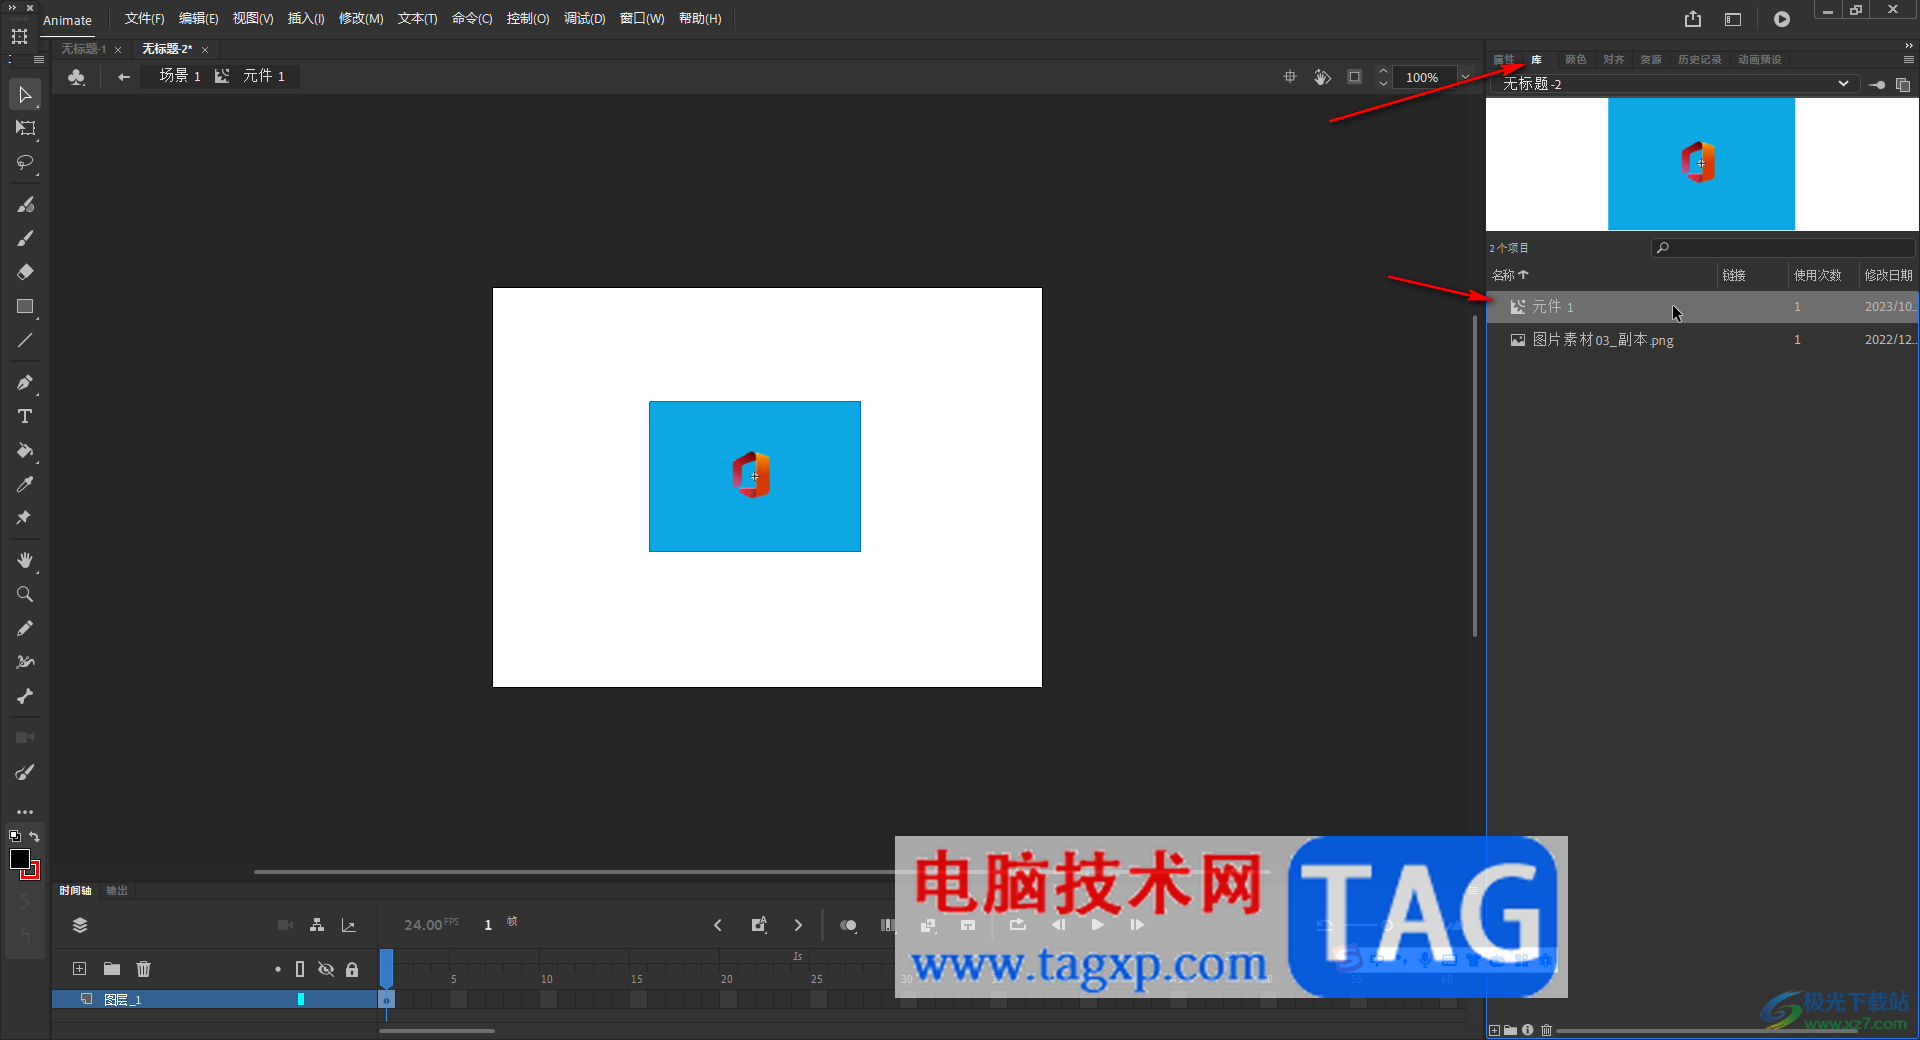The width and height of the screenshot is (1920, 1040).
Task: Select the Selection arrow tool
Action: click(x=25, y=95)
